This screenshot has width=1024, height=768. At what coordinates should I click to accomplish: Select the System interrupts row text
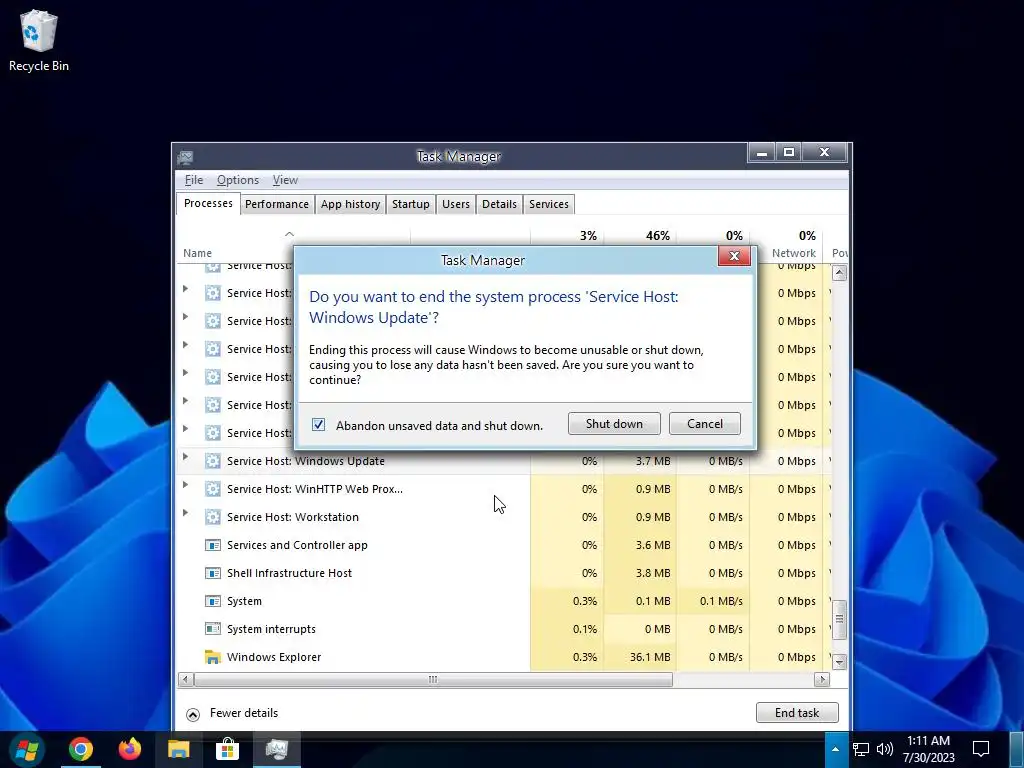271,629
